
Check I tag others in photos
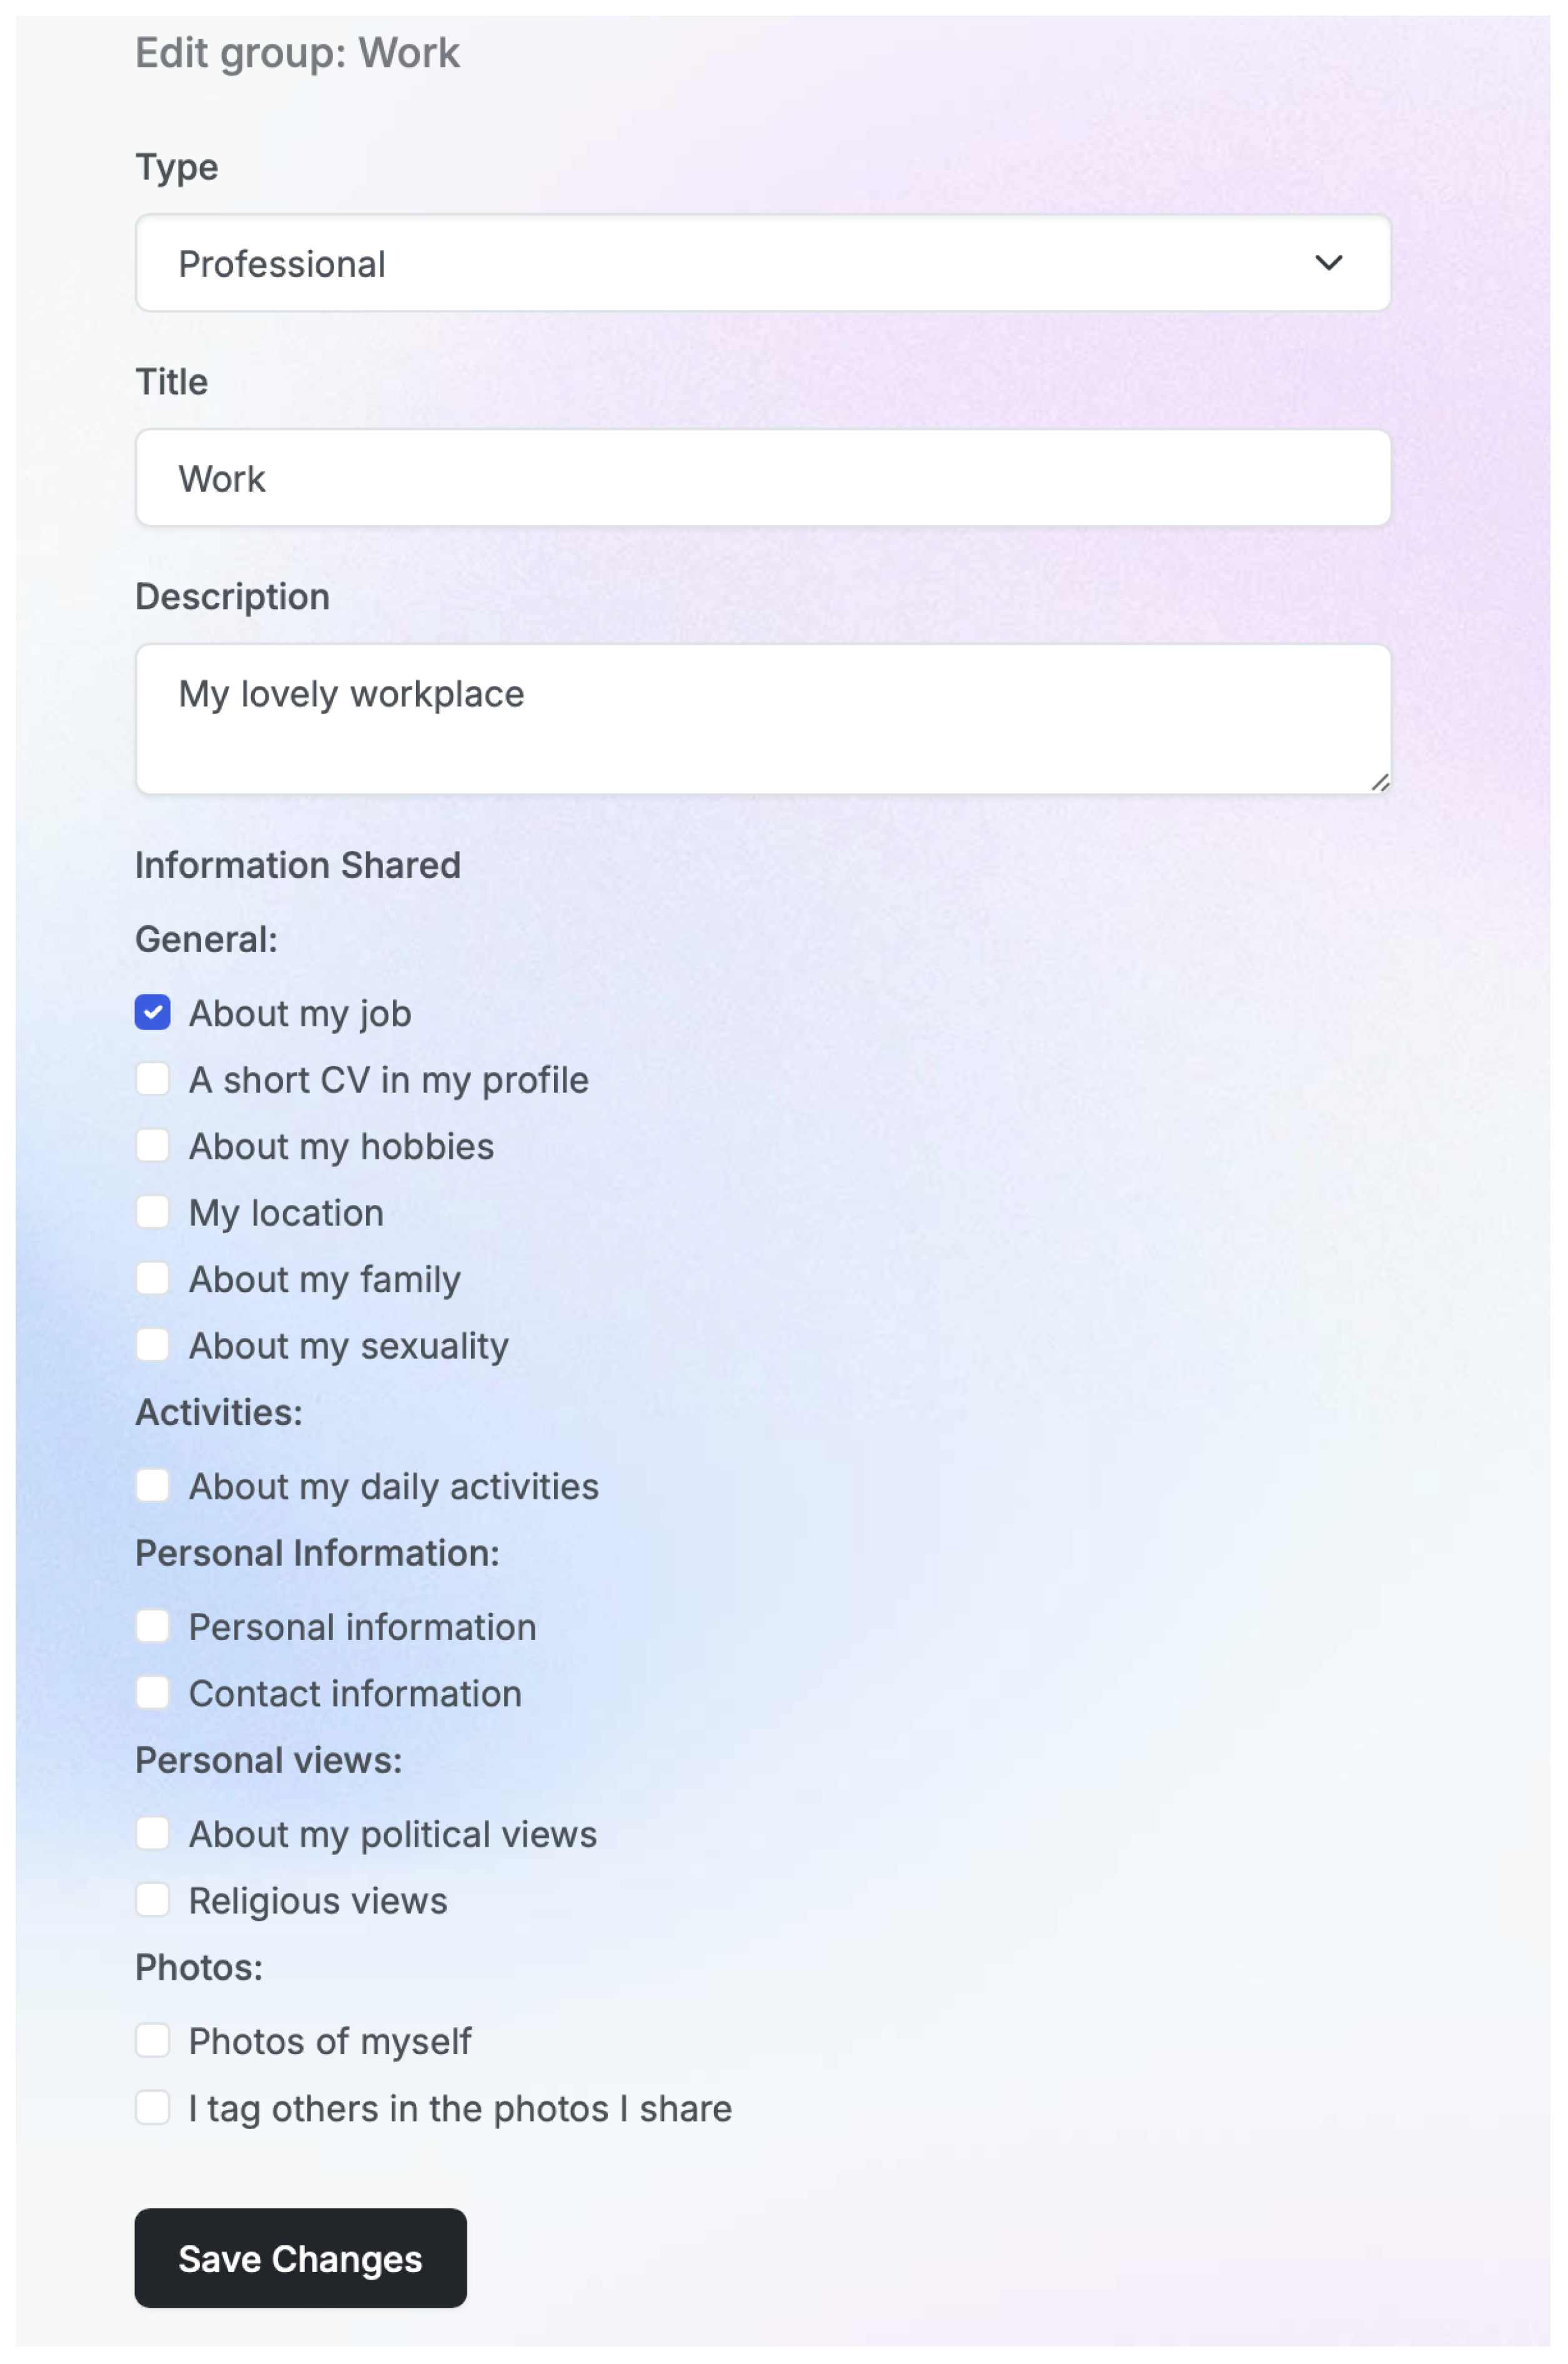pyautogui.click(x=153, y=2107)
